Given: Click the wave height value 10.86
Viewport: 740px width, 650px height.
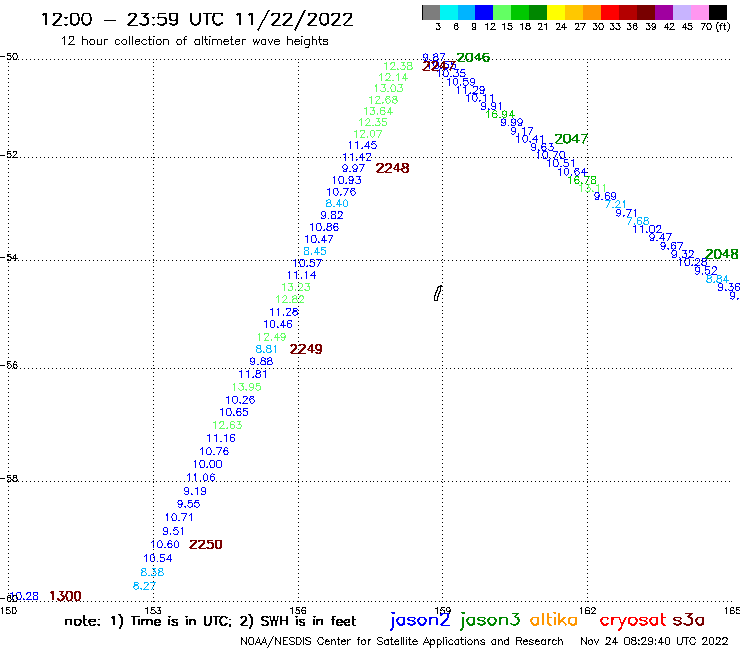Looking at the screenshot, I should click(324, 227).
